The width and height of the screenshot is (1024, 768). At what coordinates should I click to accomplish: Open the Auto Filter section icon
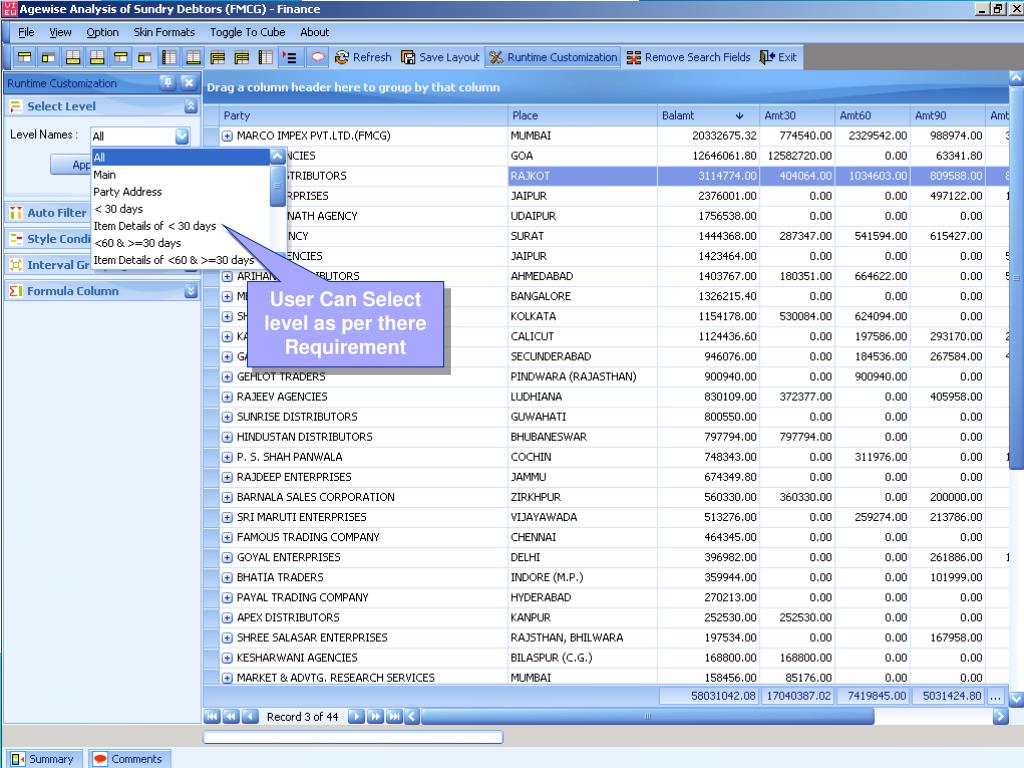16,212
